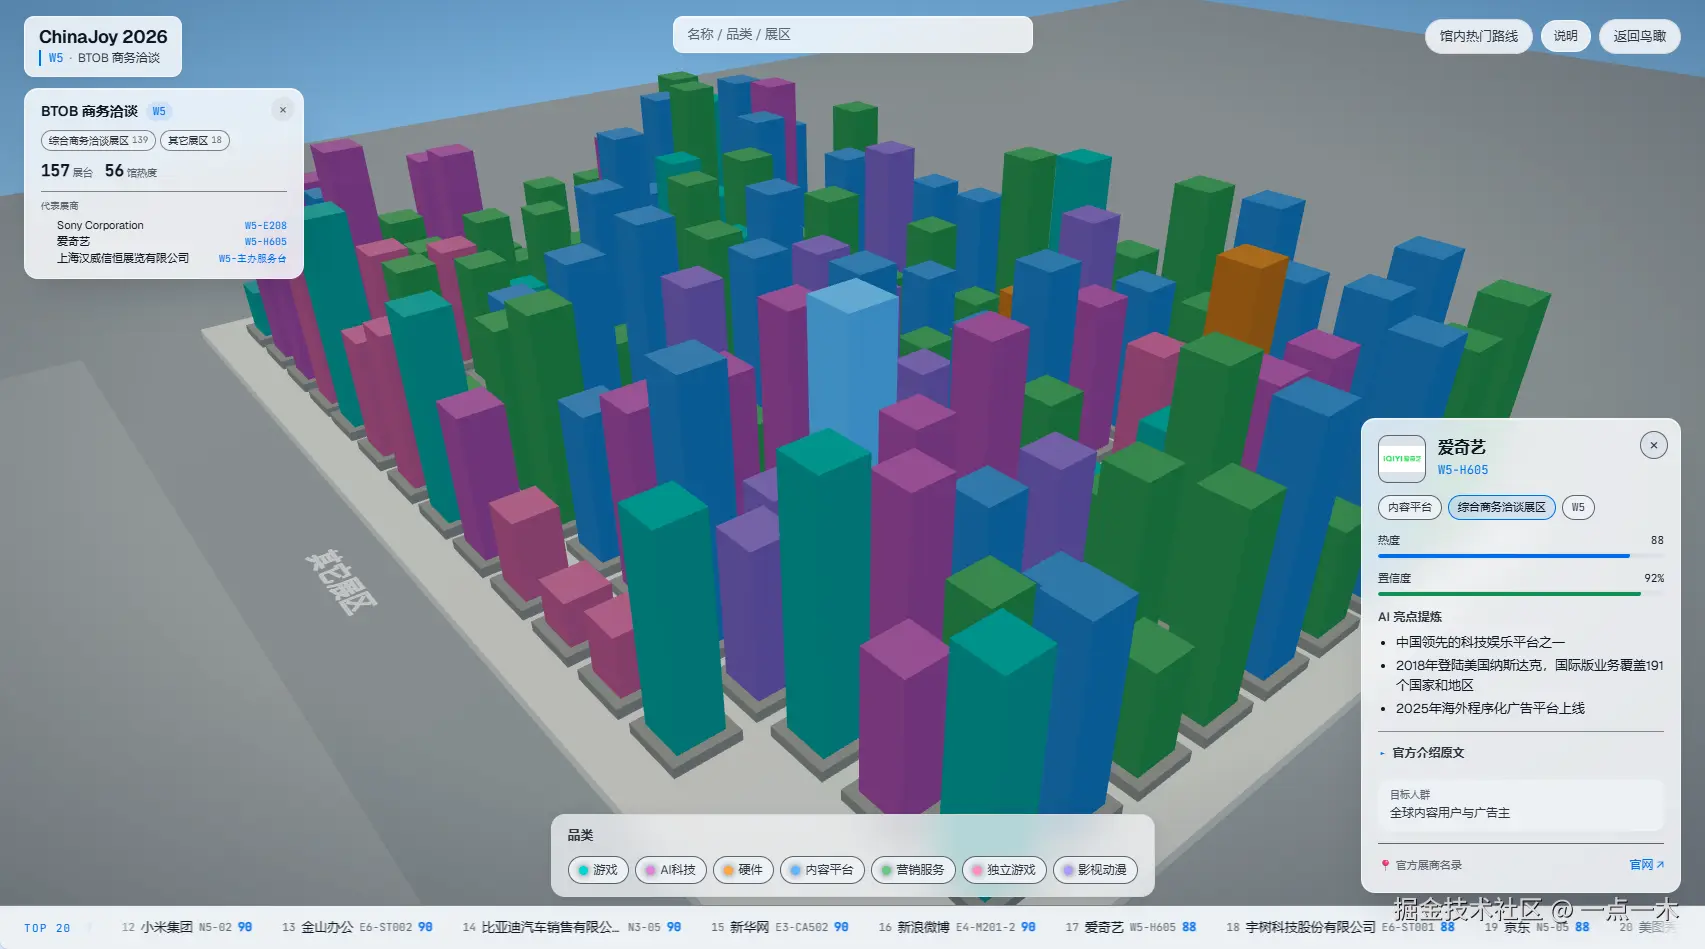Image resolution: width=1705 pixels, height=949 pixels.
Task: Select 小米集团 in the TOP 20 ticker
Action: coord(187,928)
